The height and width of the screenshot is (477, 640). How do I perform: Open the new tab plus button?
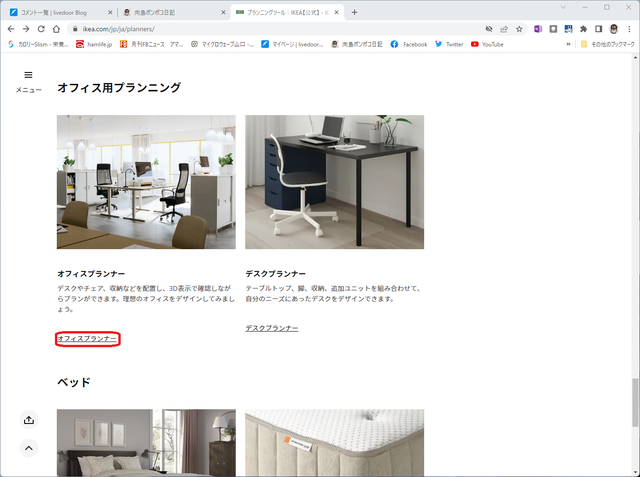354,12
